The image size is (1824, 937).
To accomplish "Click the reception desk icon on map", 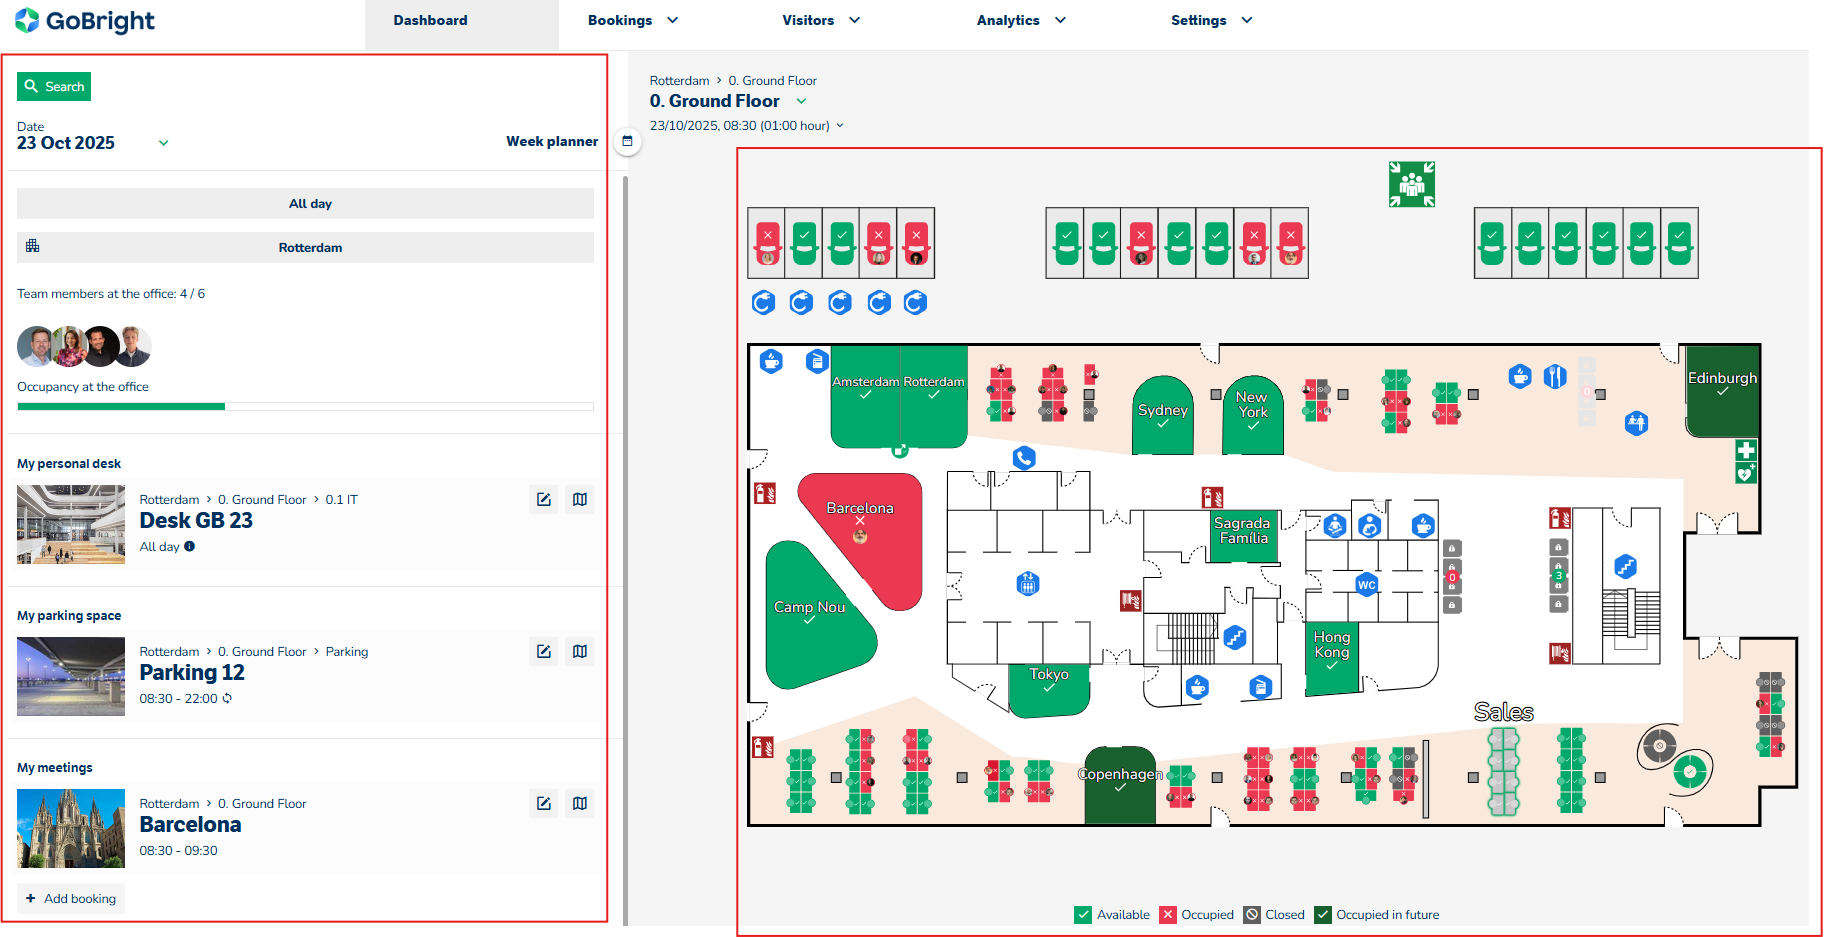I will point(1636,423).
